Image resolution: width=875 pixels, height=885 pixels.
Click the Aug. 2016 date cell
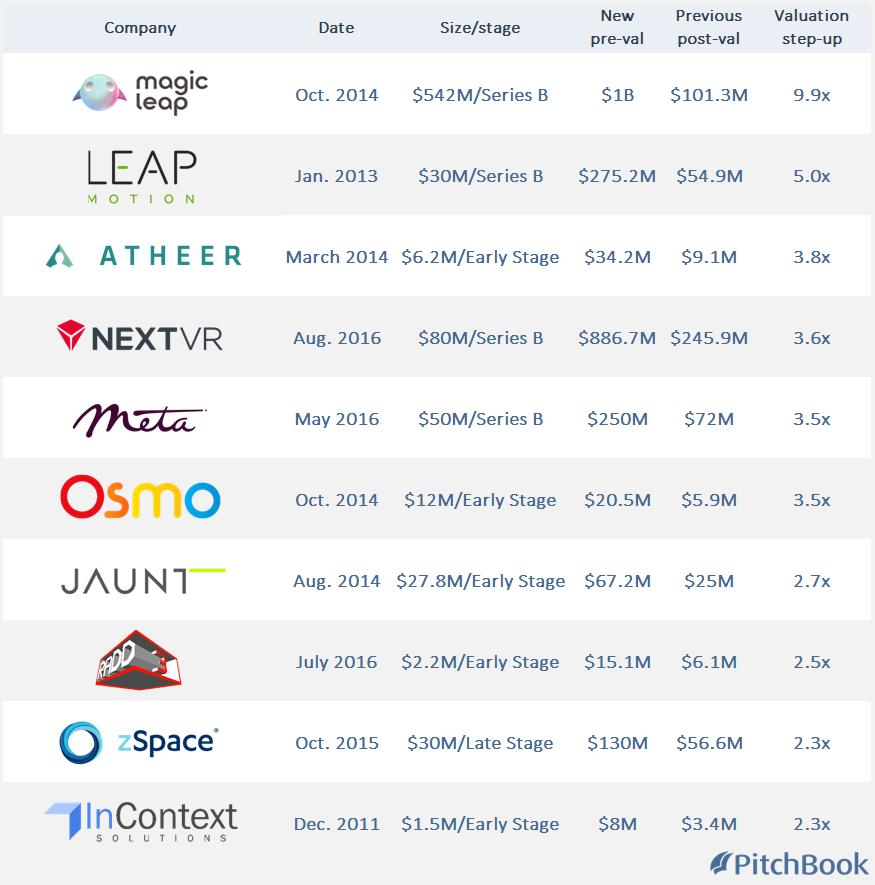point(337,338)
